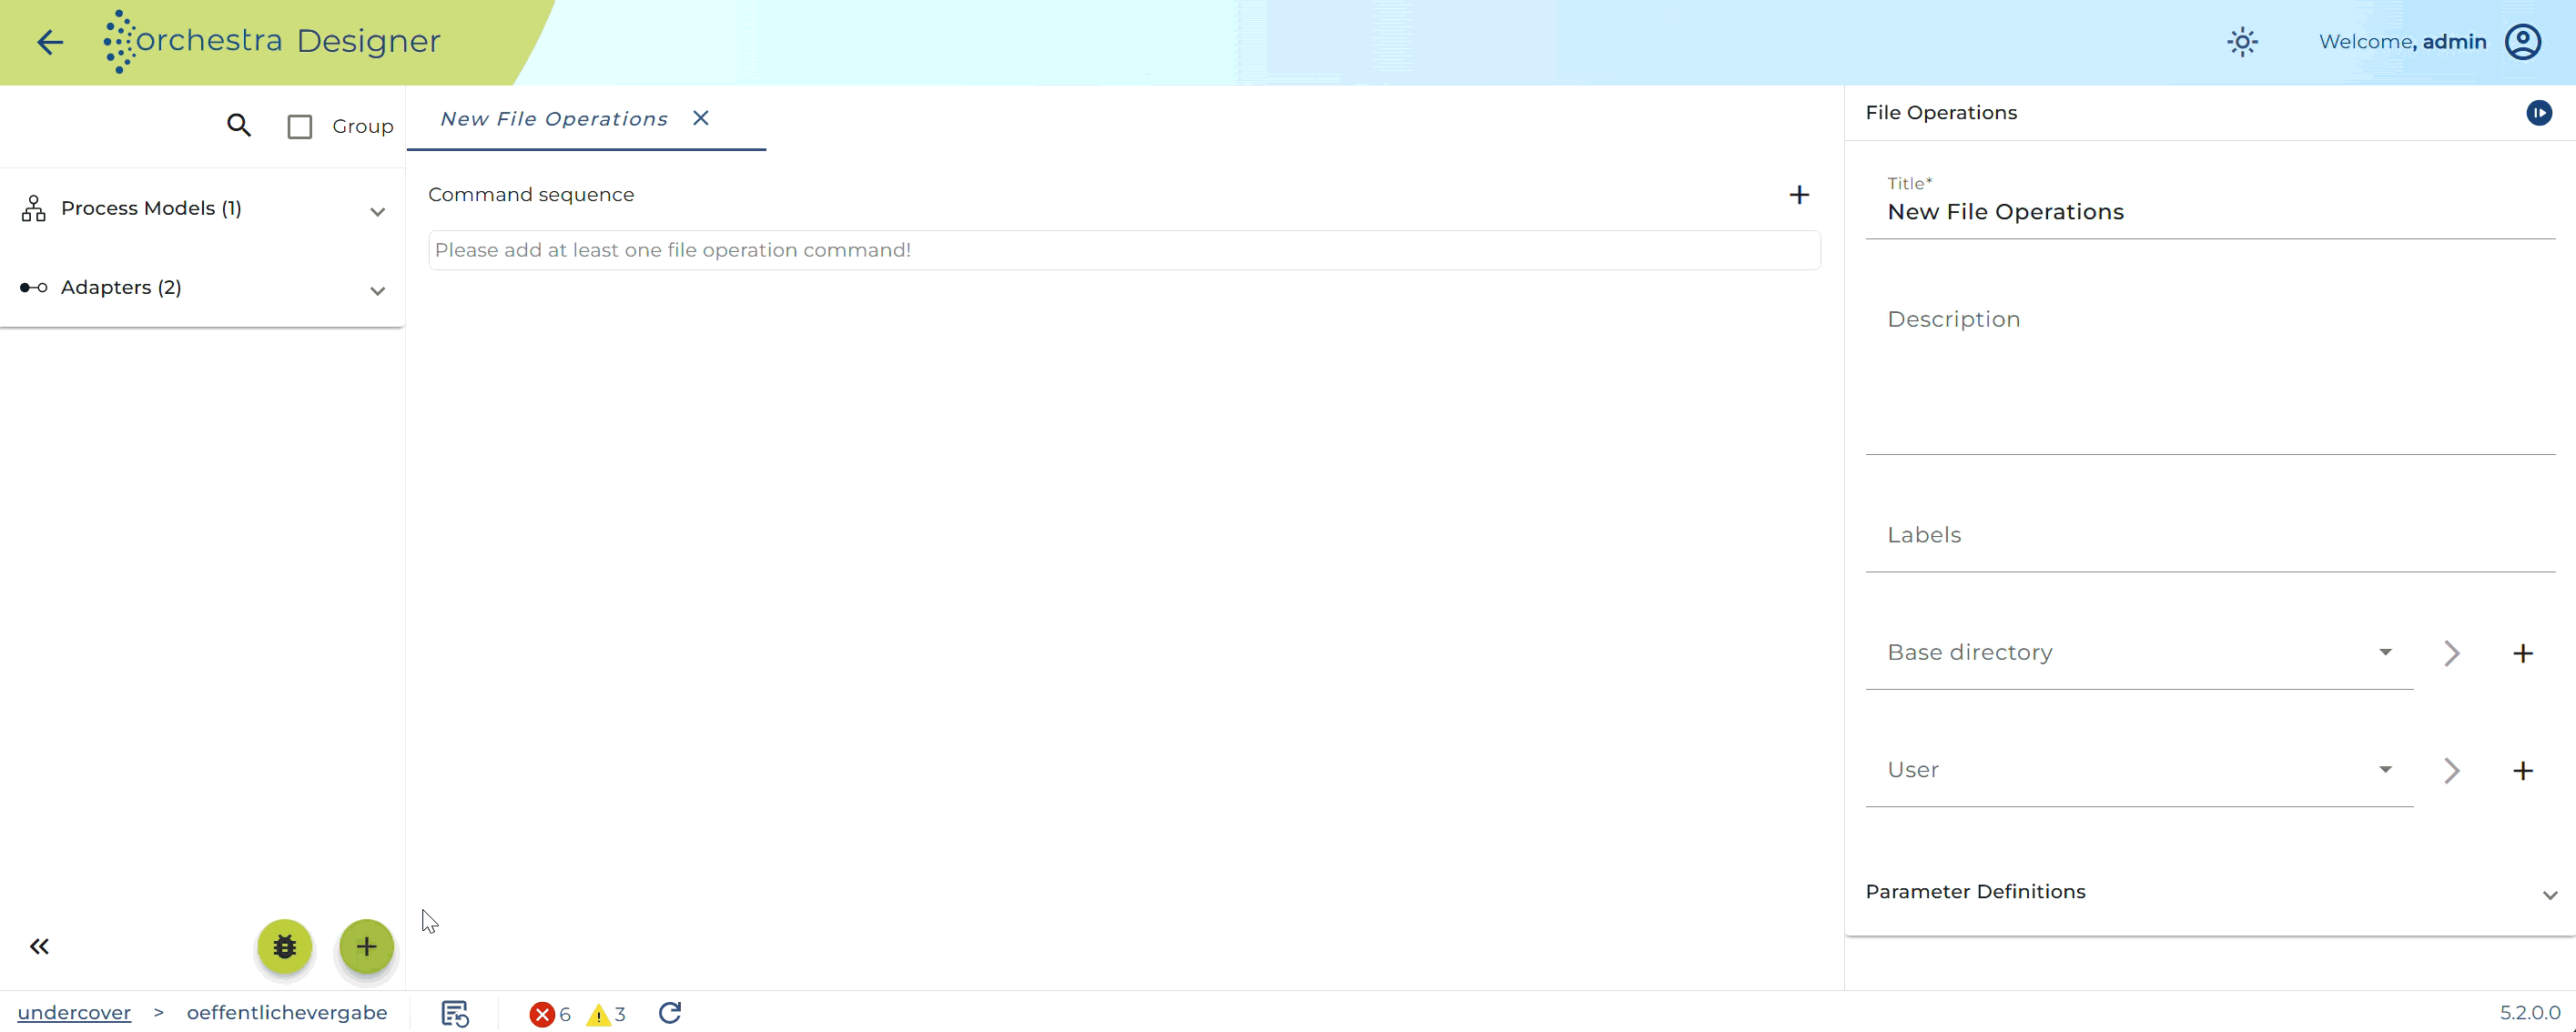
Task: Open the Base directory dropdown
Action: 2139,653
